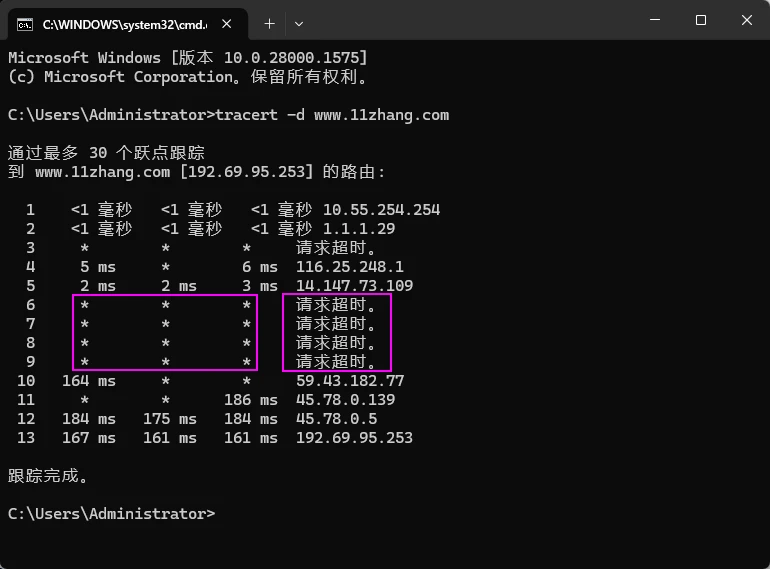This screenshot has height=569, width=770.
Task: Click the Microsoft Corporation copyright line
Action: pyautogui.click(x=188, y=77)
